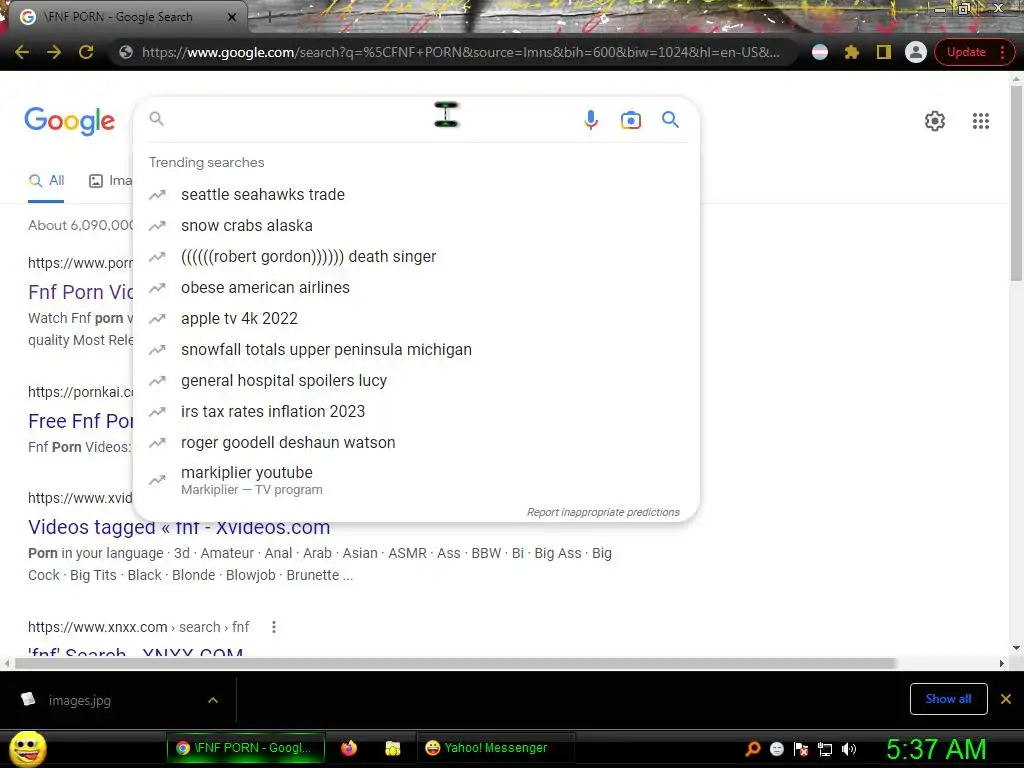Select suggestion irs tax rates inflation 2023
The width and height of the screenshot is (1024, 768).
(x=415, y=411)
